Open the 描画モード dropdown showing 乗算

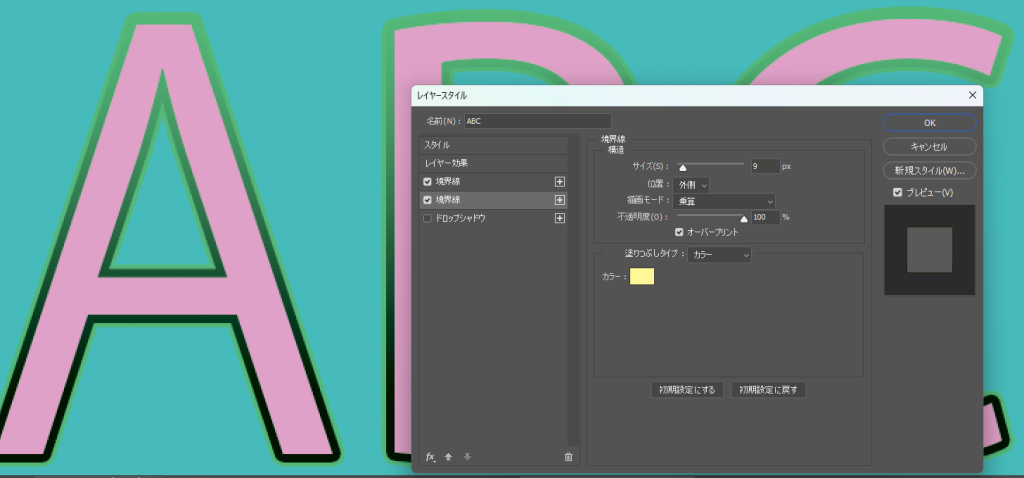[x=725, y=201]
